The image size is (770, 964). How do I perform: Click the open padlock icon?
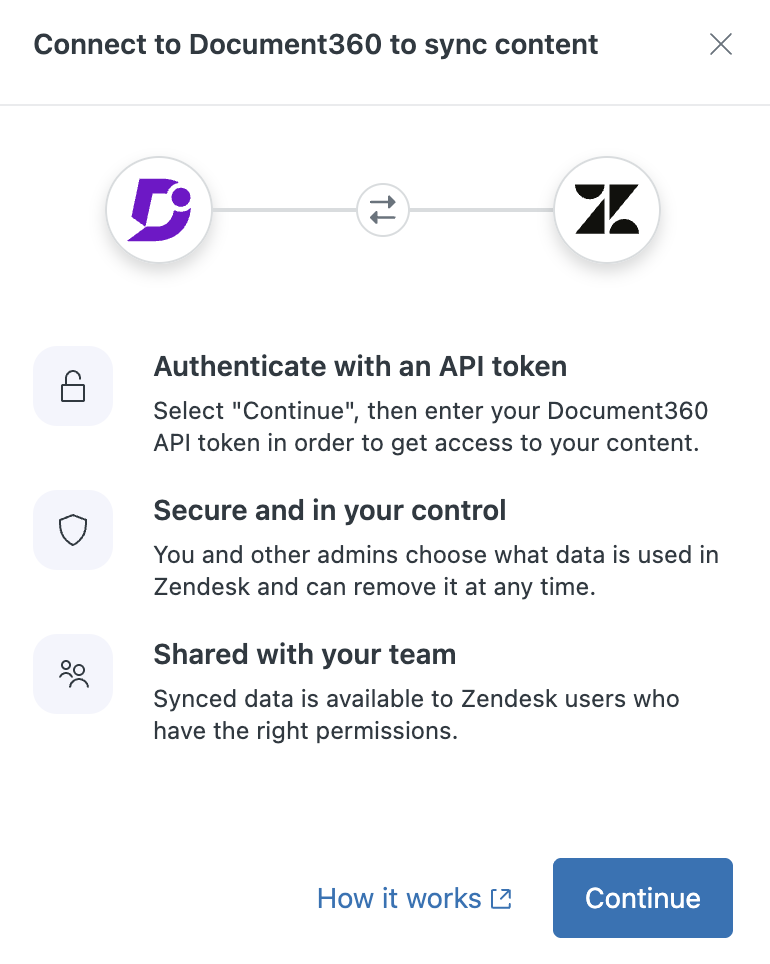pos(73,386)
